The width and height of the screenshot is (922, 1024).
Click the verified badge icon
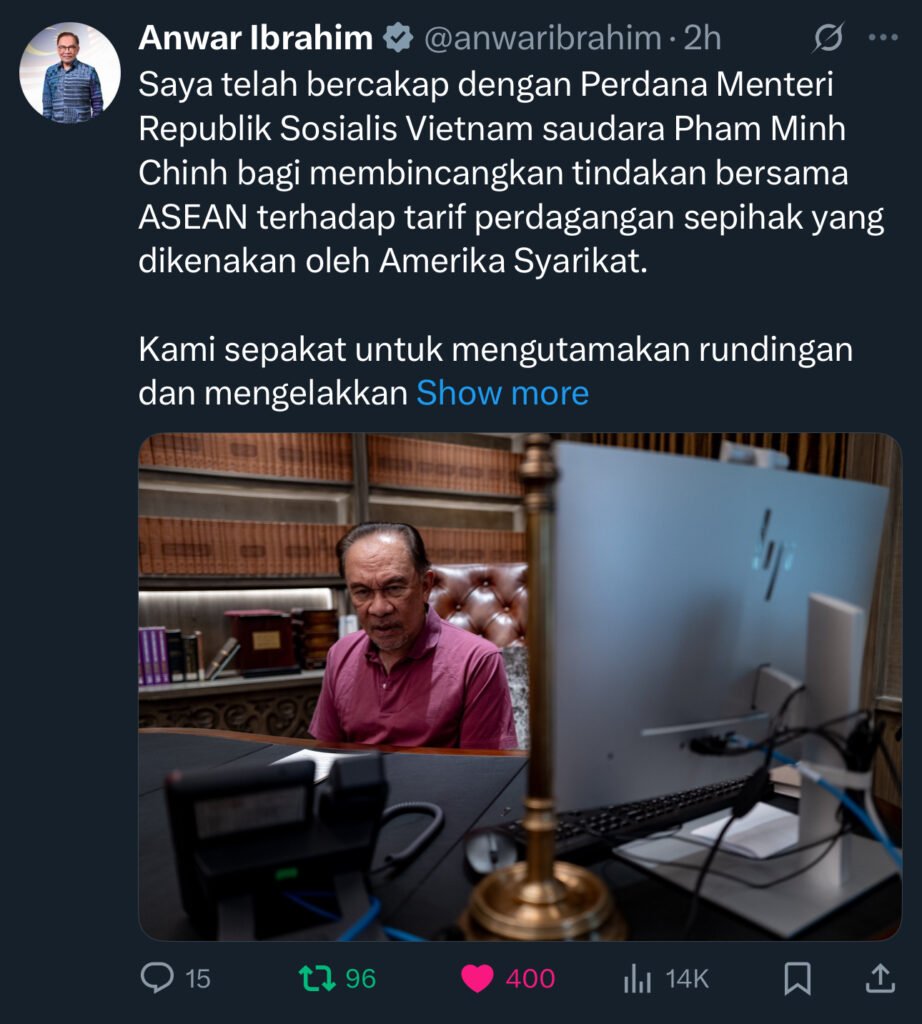(398, 38)
